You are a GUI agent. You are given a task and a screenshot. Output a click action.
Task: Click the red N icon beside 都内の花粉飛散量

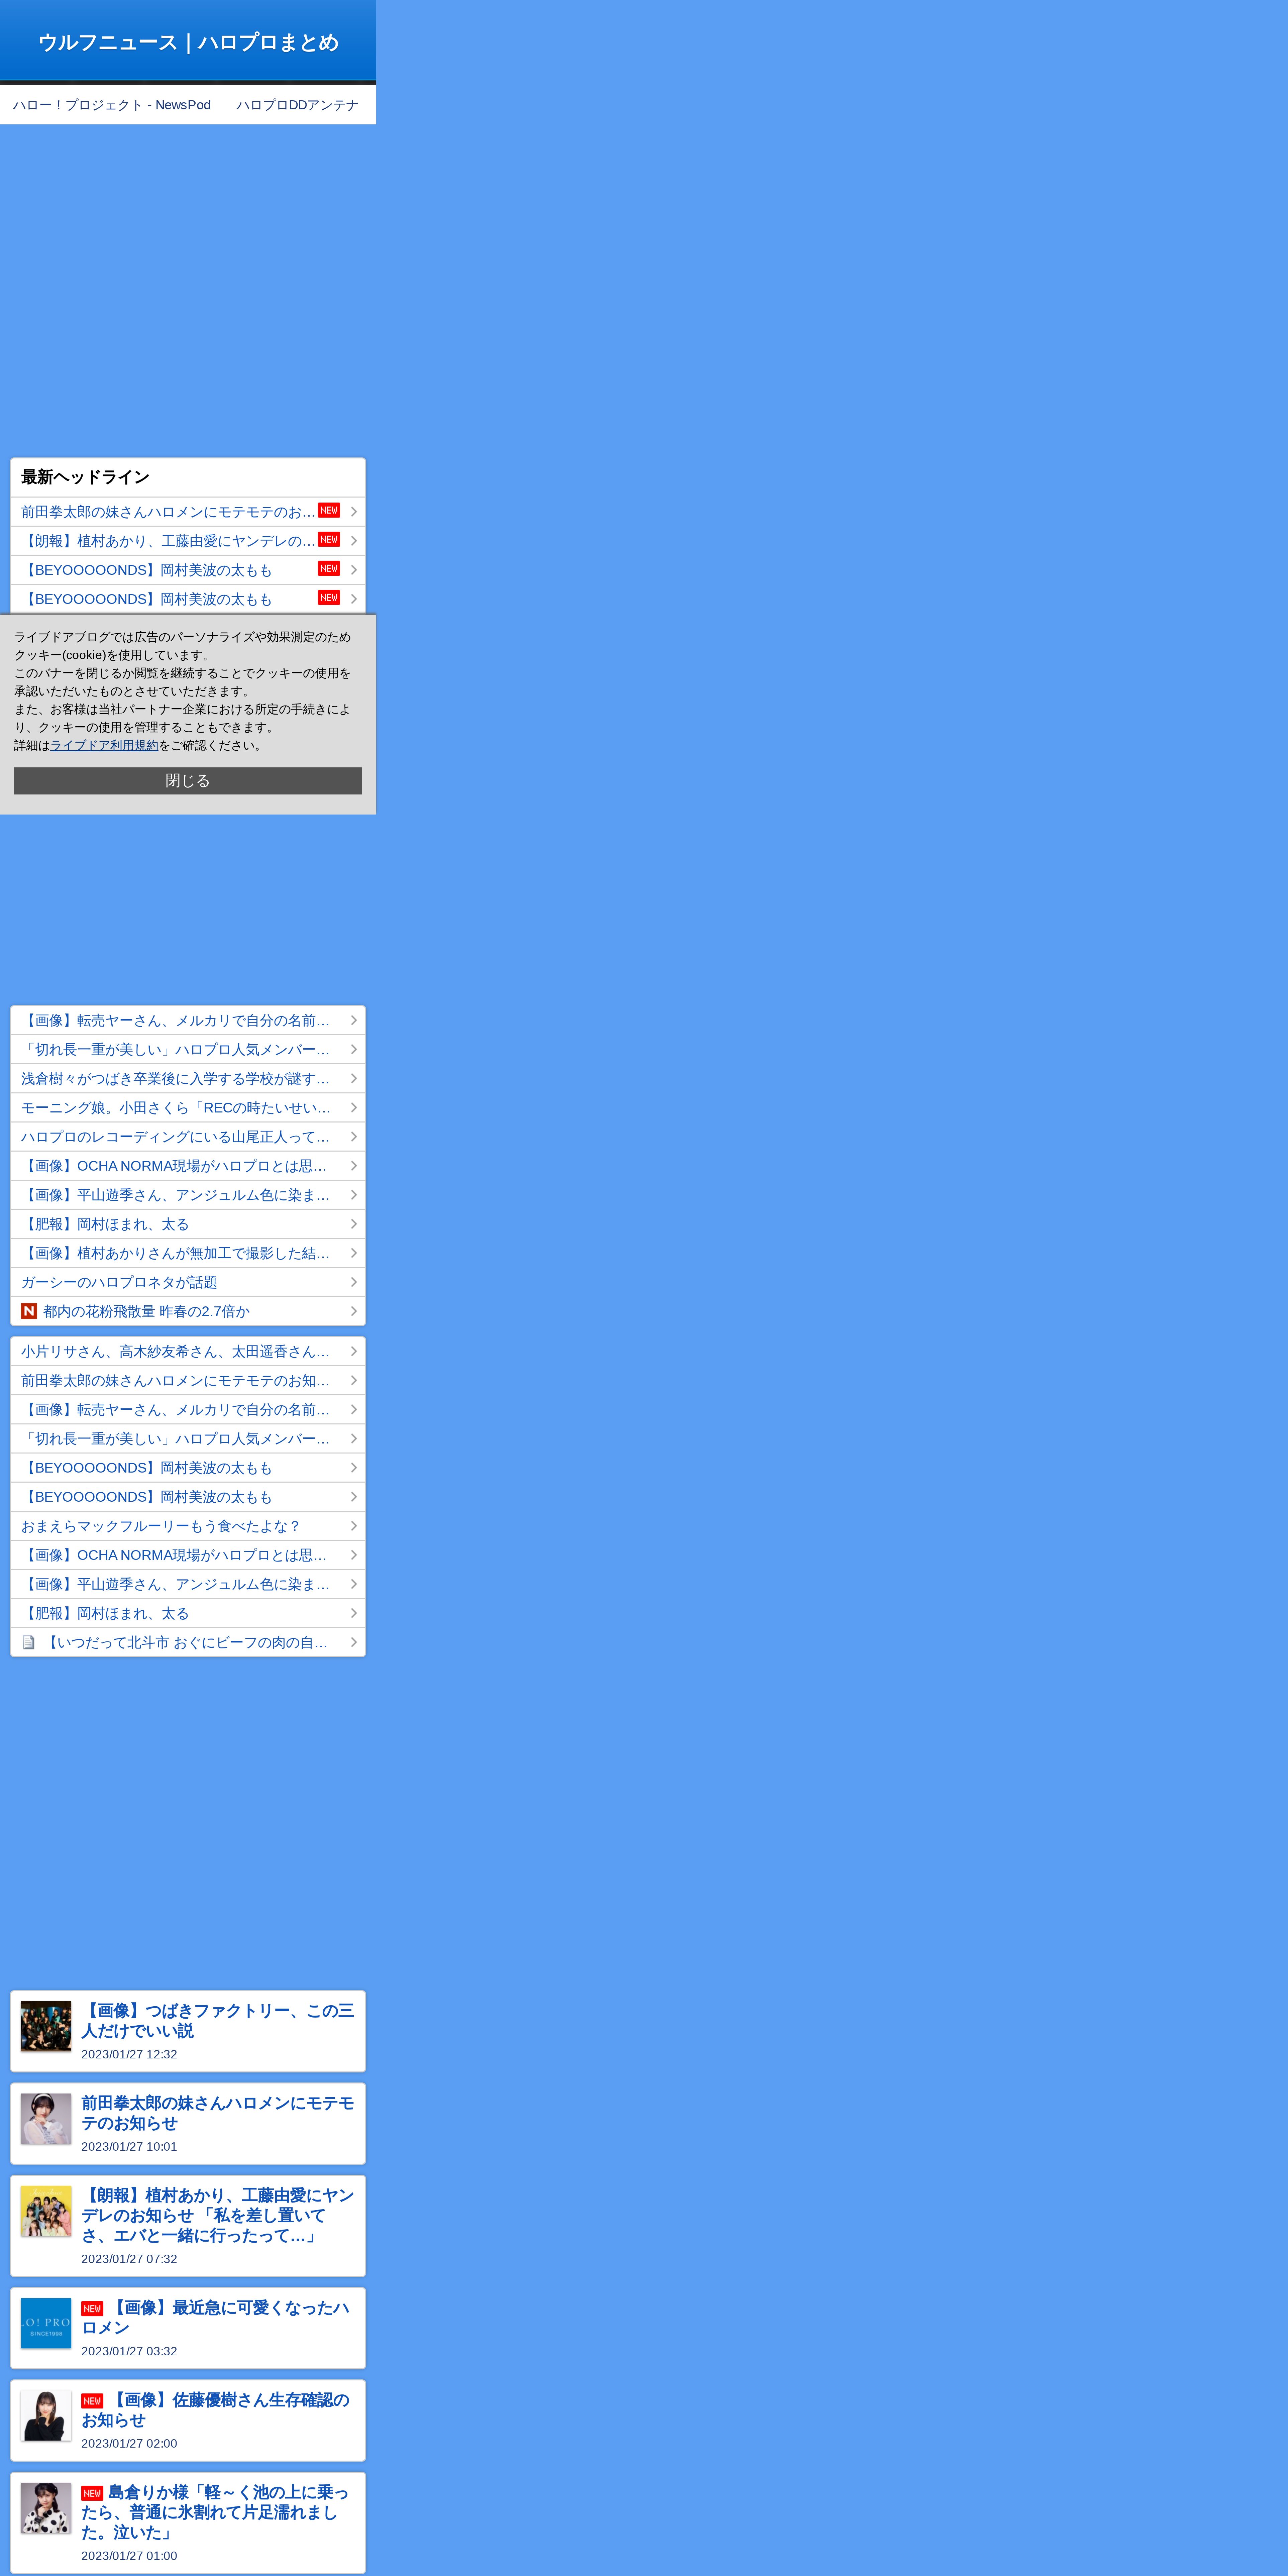pyautogui.click(x=29, y=1311)
